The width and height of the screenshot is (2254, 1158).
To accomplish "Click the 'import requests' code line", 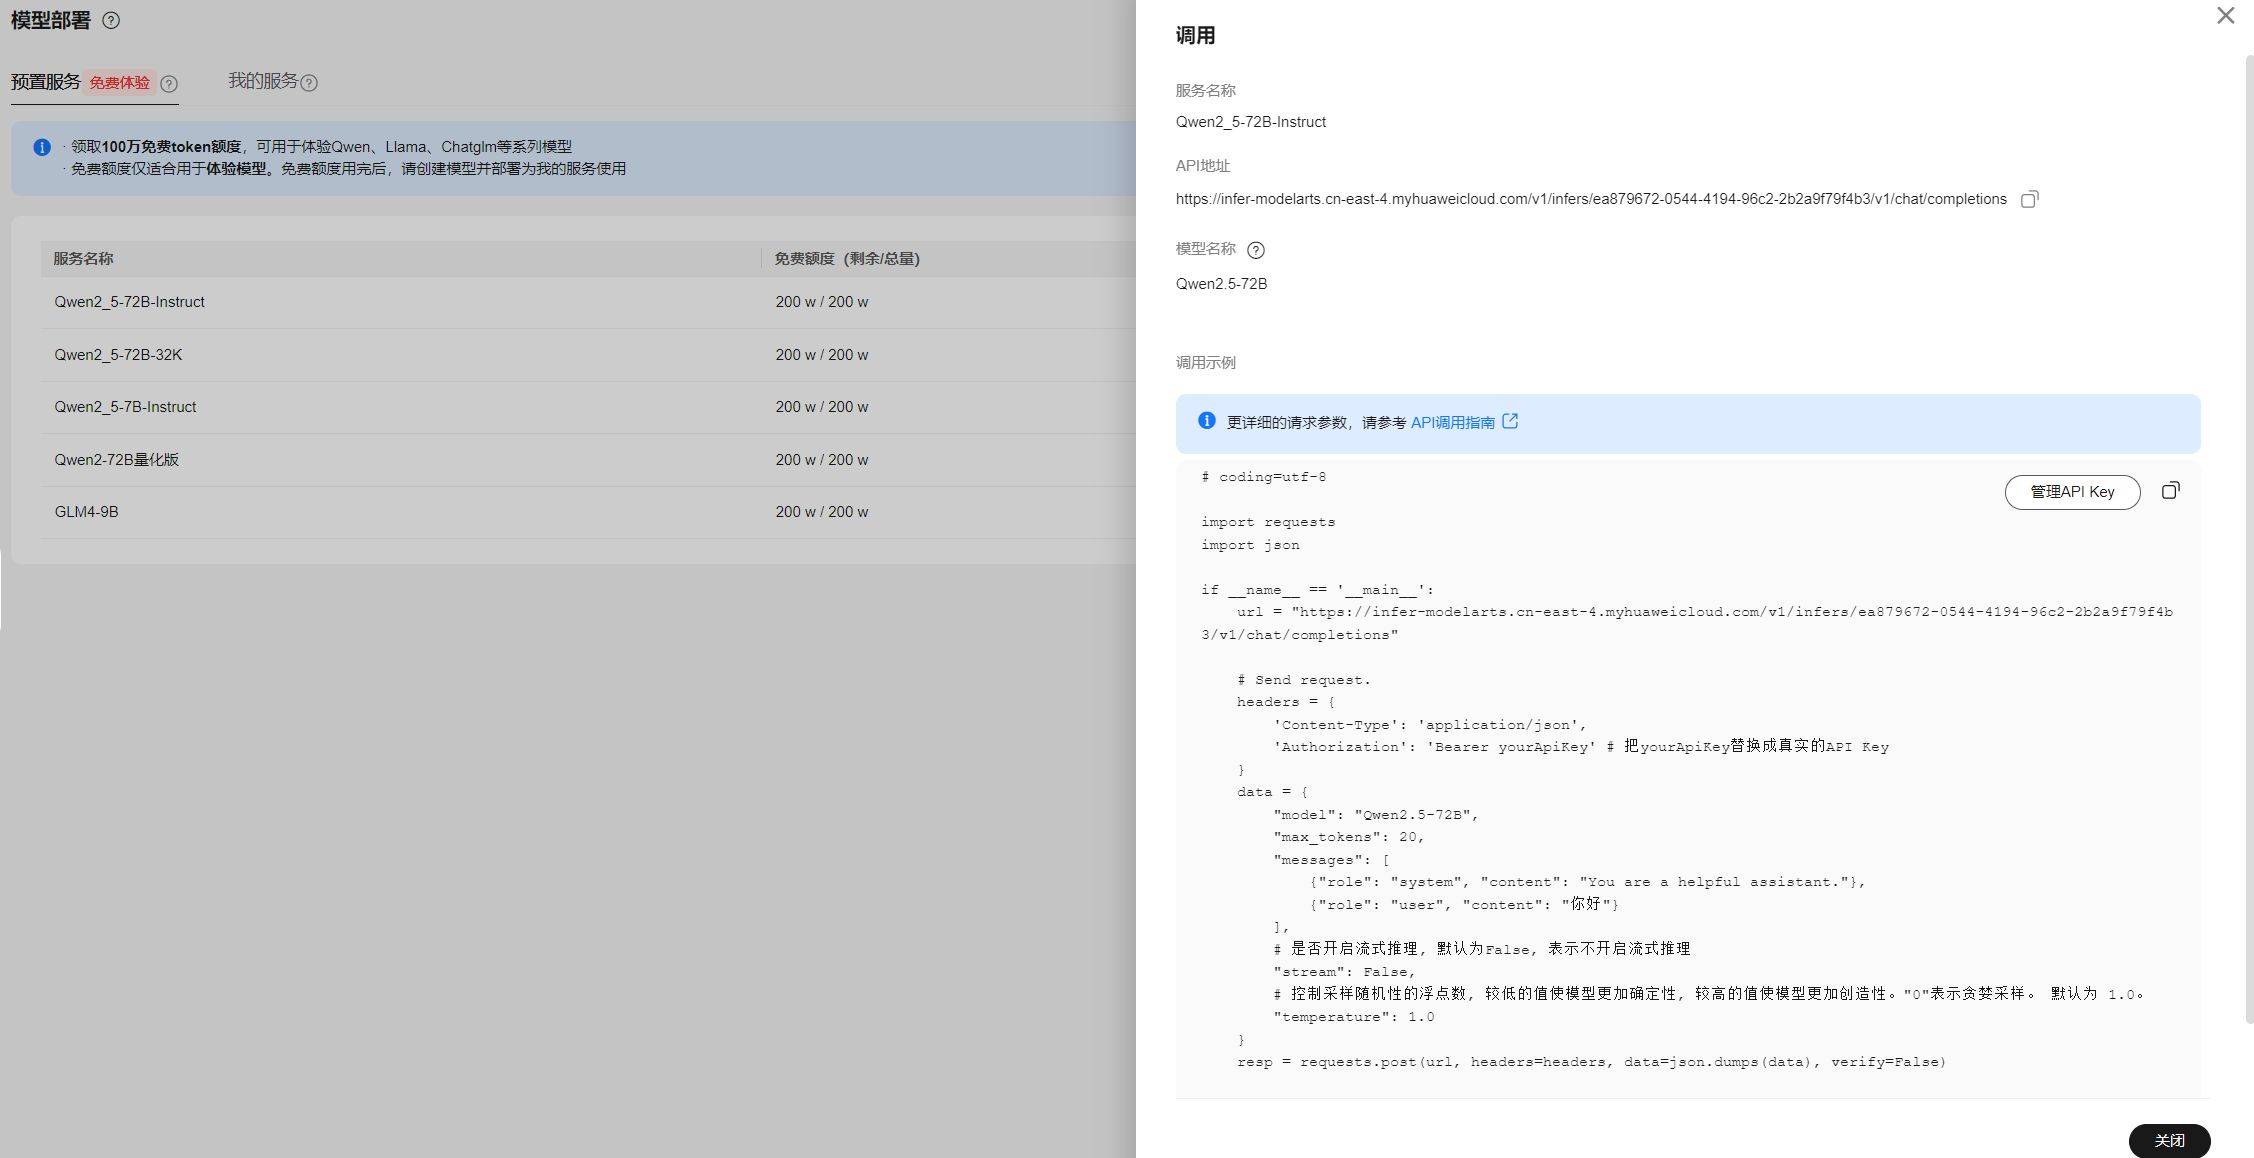I will pos(1268,522).
